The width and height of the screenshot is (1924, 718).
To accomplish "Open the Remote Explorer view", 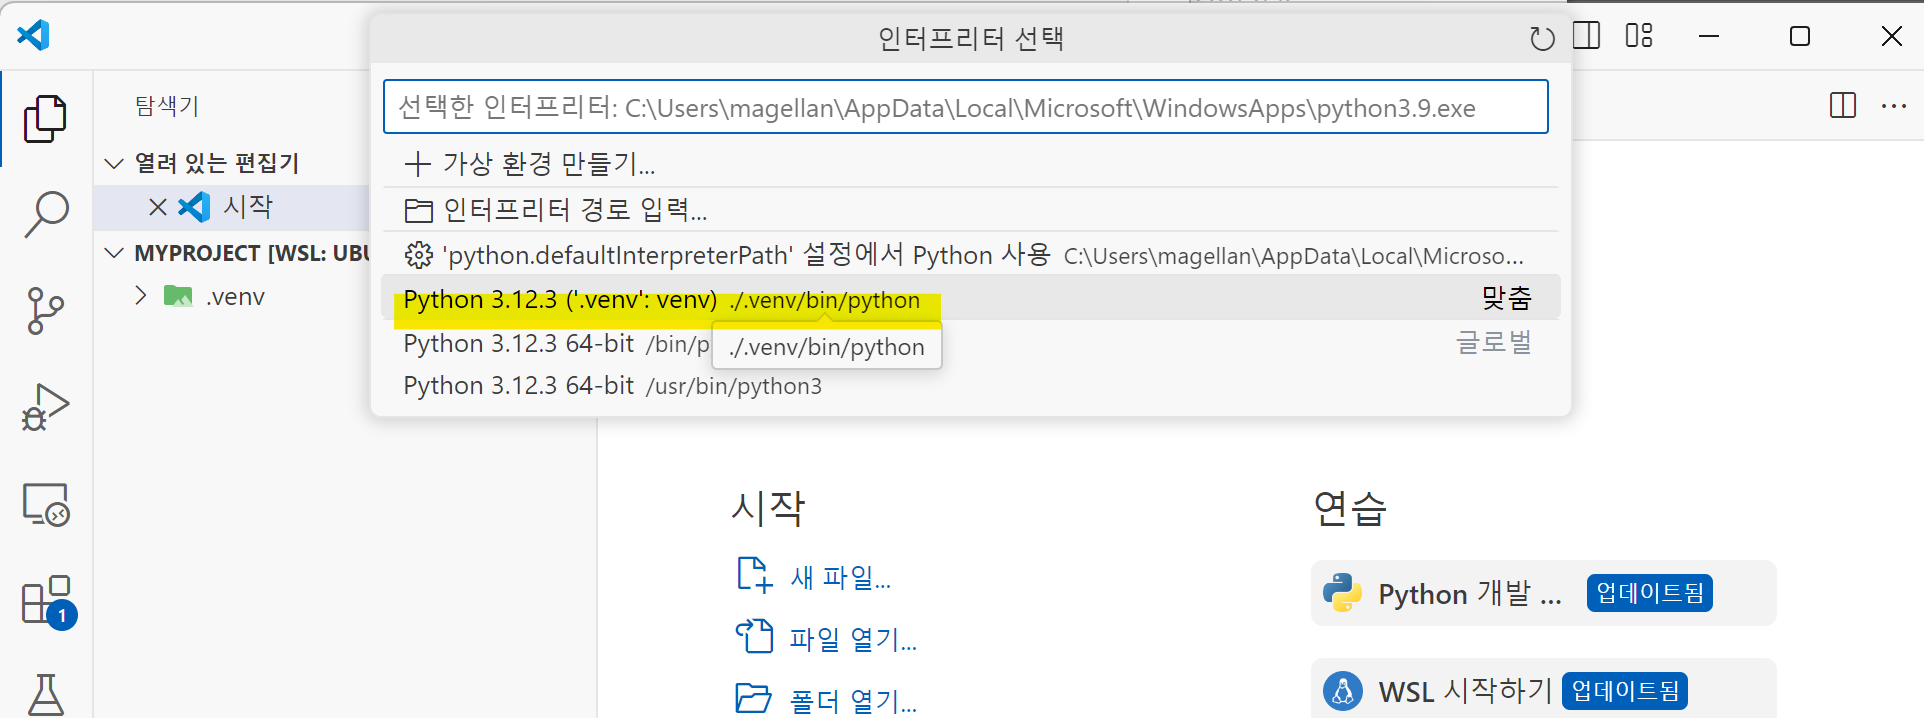I will (45, 504).
